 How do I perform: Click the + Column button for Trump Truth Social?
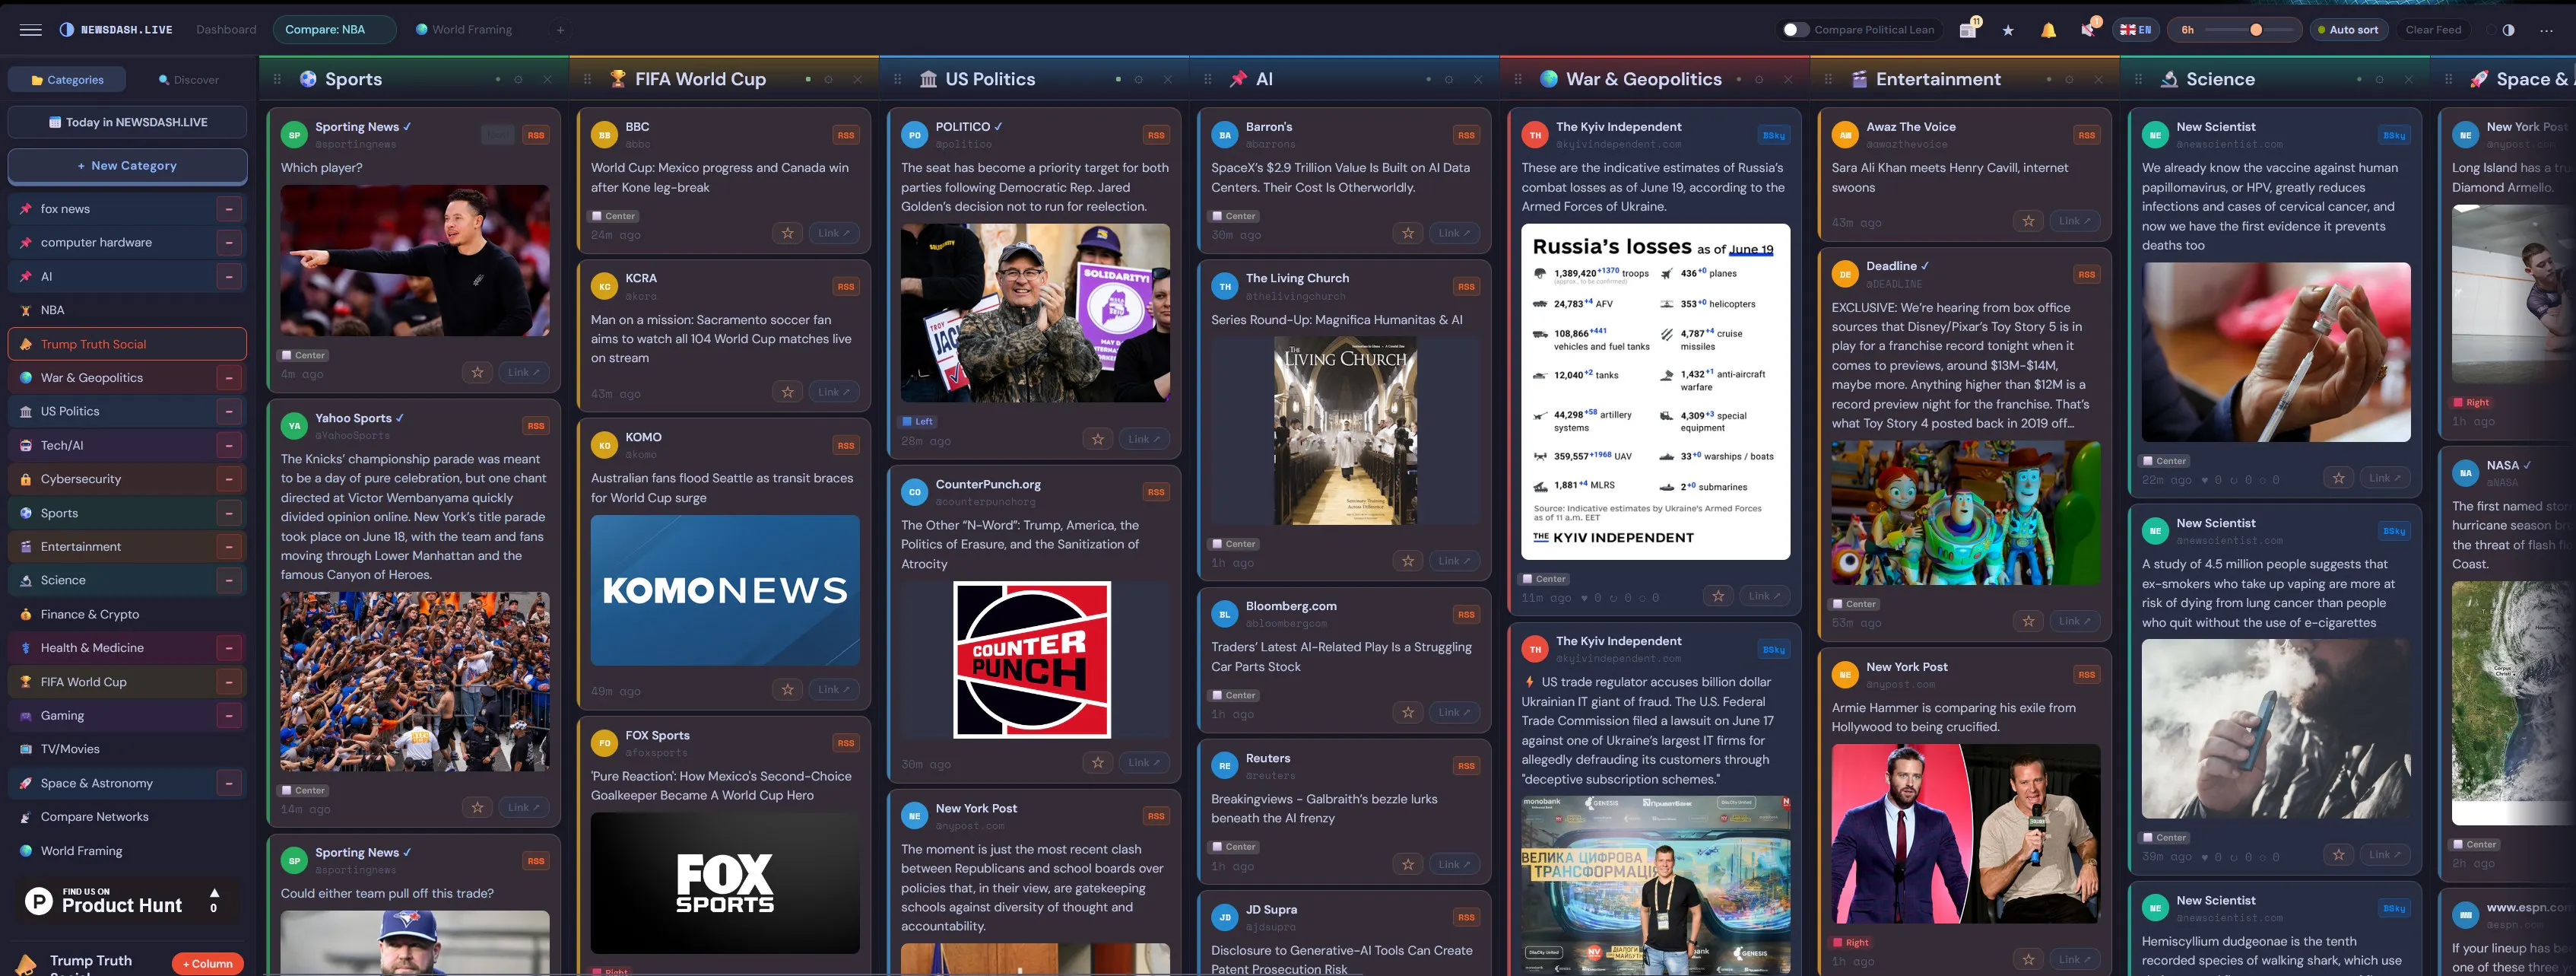pos(207,964)
